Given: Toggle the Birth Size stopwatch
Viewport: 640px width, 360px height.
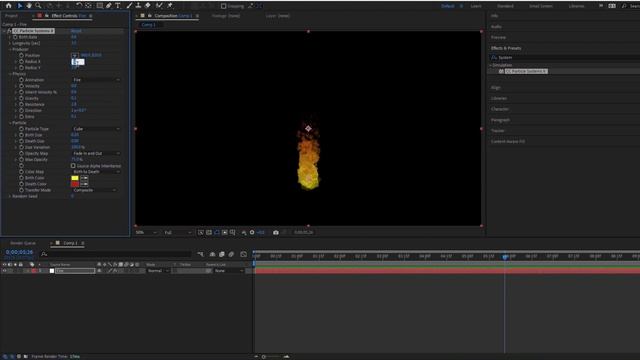Looking at the screenshot, I should (x=21, y=135).
